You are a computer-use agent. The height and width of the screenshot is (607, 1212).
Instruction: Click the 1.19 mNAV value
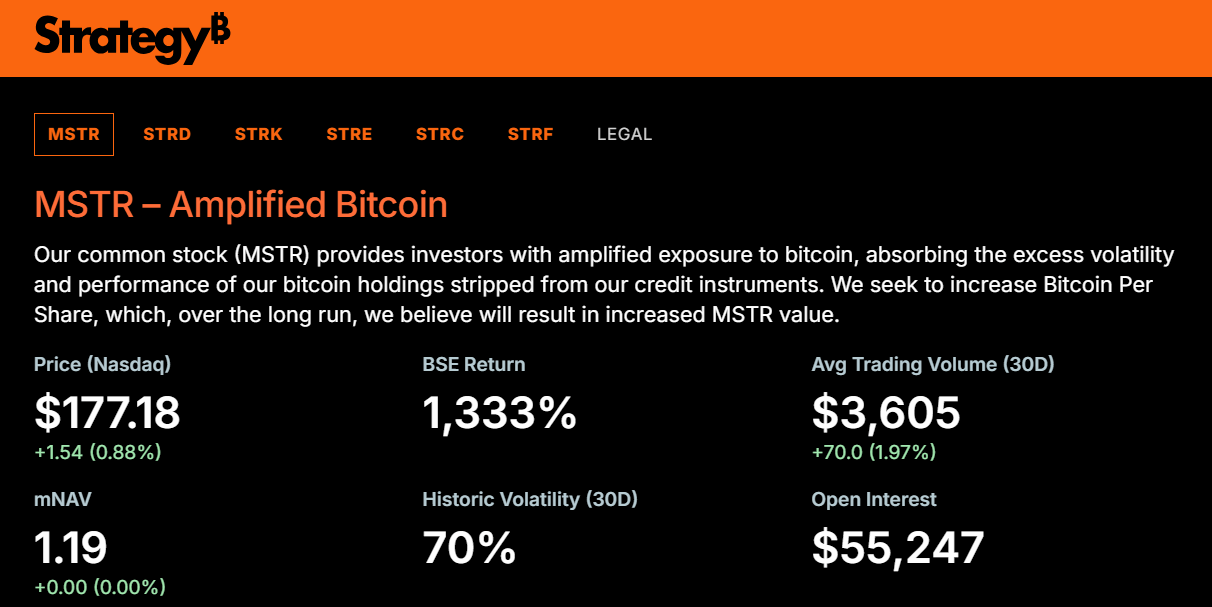(x=71, y=547)
